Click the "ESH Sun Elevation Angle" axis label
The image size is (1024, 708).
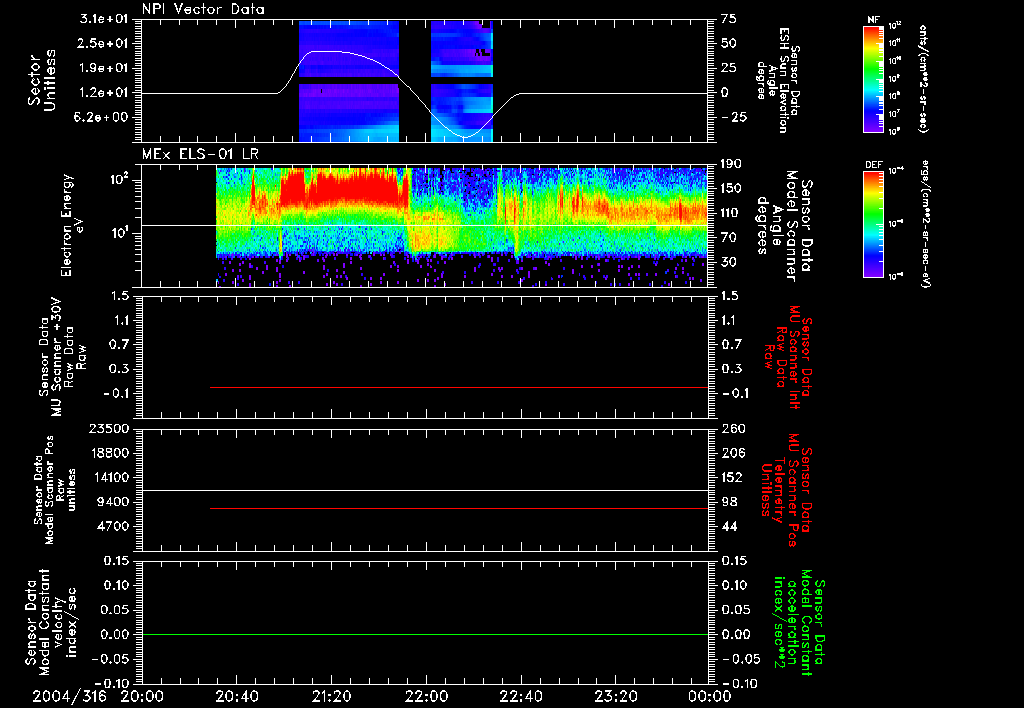coord(778,80)
